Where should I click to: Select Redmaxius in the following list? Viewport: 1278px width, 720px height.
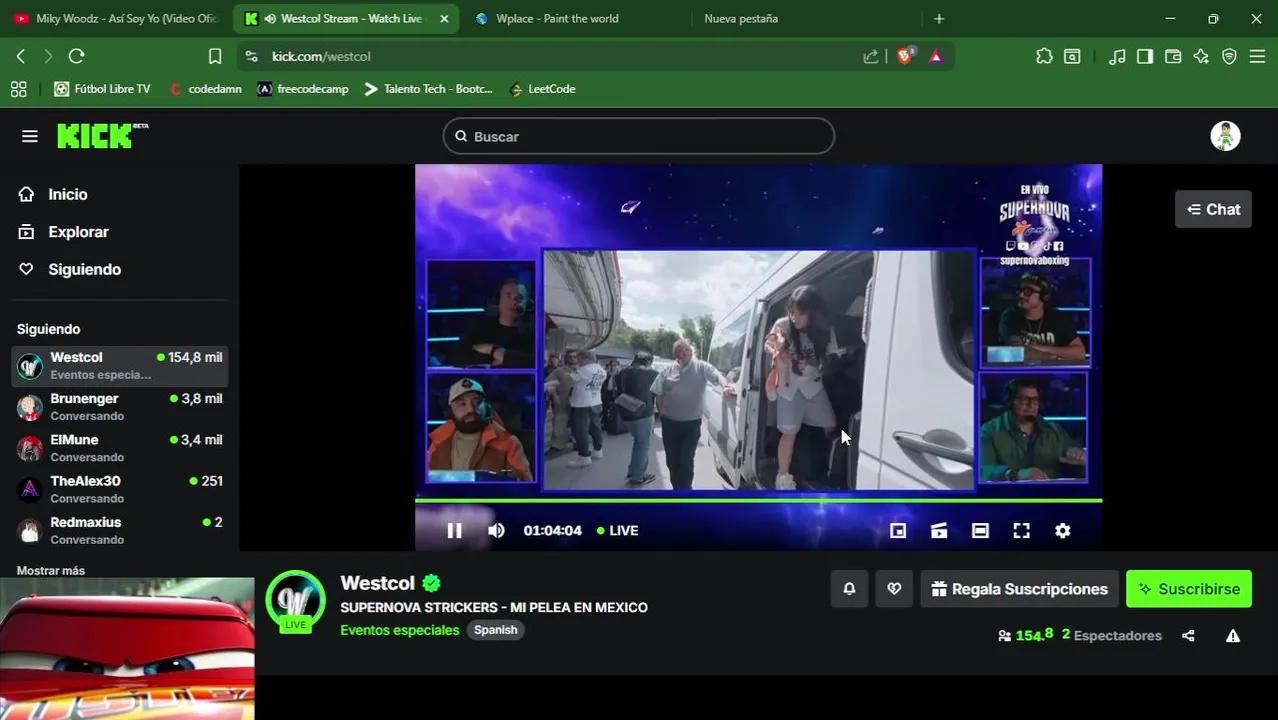(120, 530)
